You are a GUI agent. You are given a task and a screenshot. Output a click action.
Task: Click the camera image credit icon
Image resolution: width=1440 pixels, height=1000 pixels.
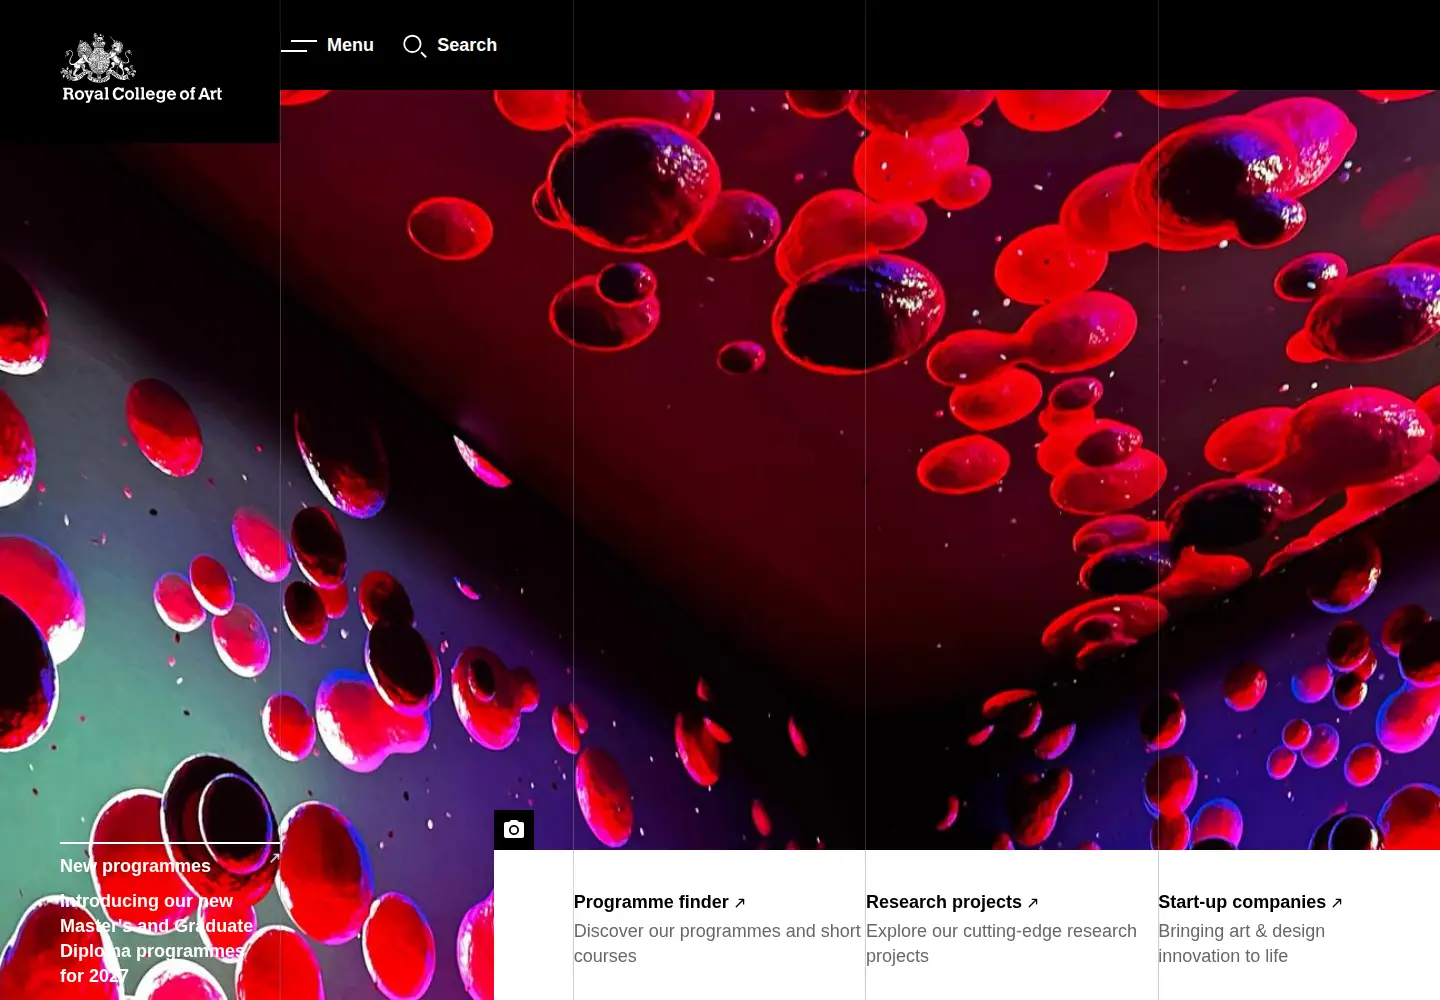point(514,830)
